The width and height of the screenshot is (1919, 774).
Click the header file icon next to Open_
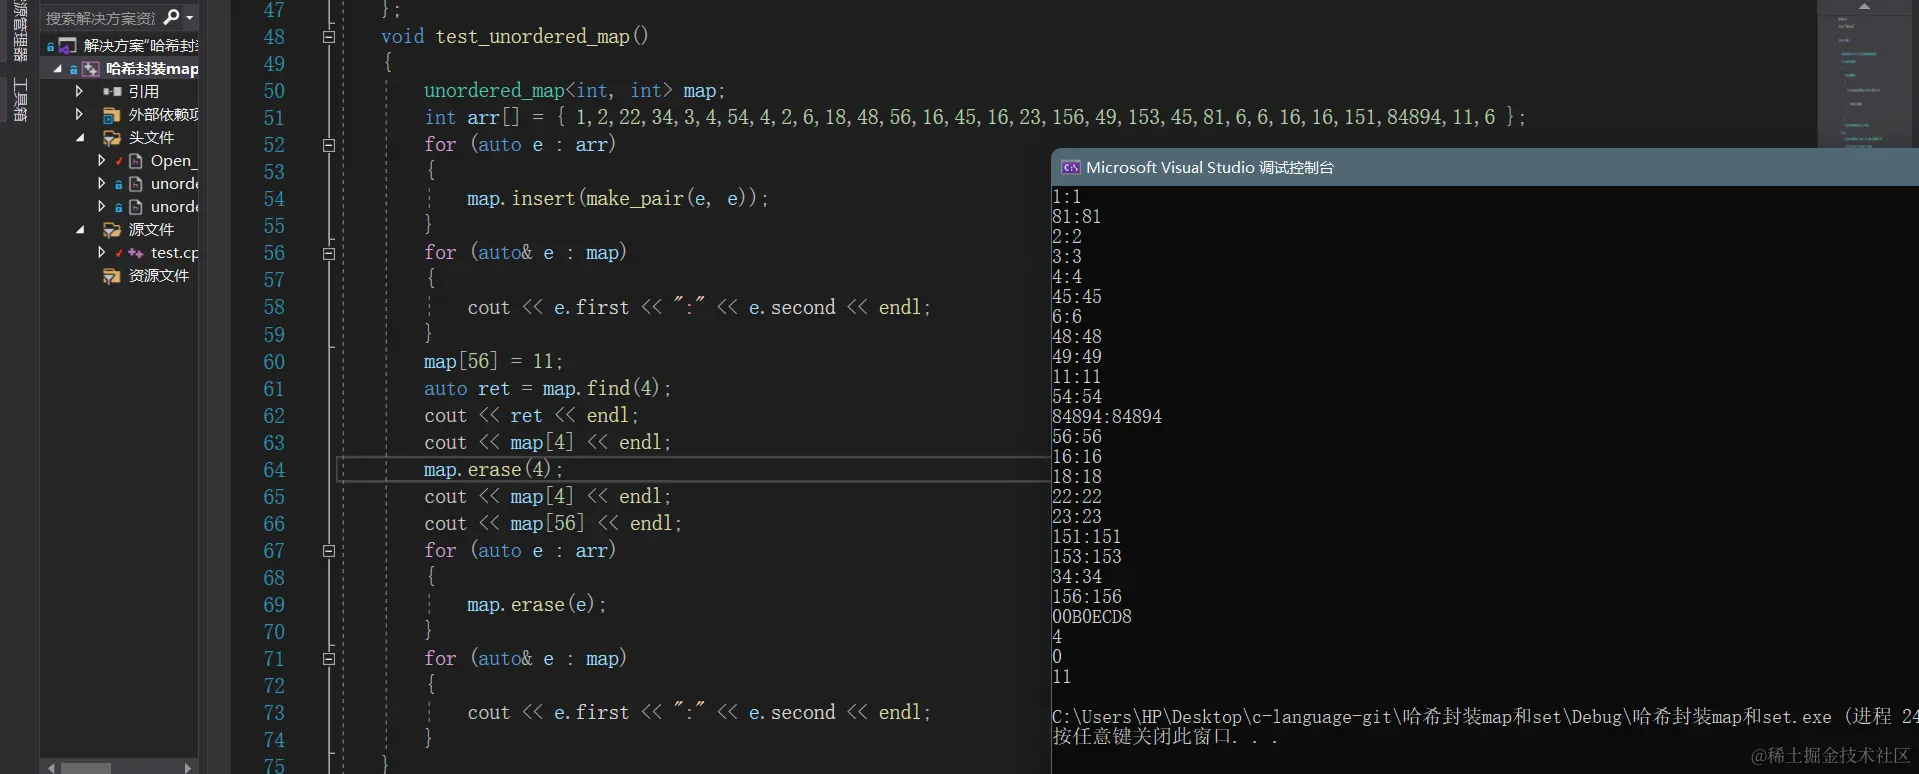tap(136, 160)
